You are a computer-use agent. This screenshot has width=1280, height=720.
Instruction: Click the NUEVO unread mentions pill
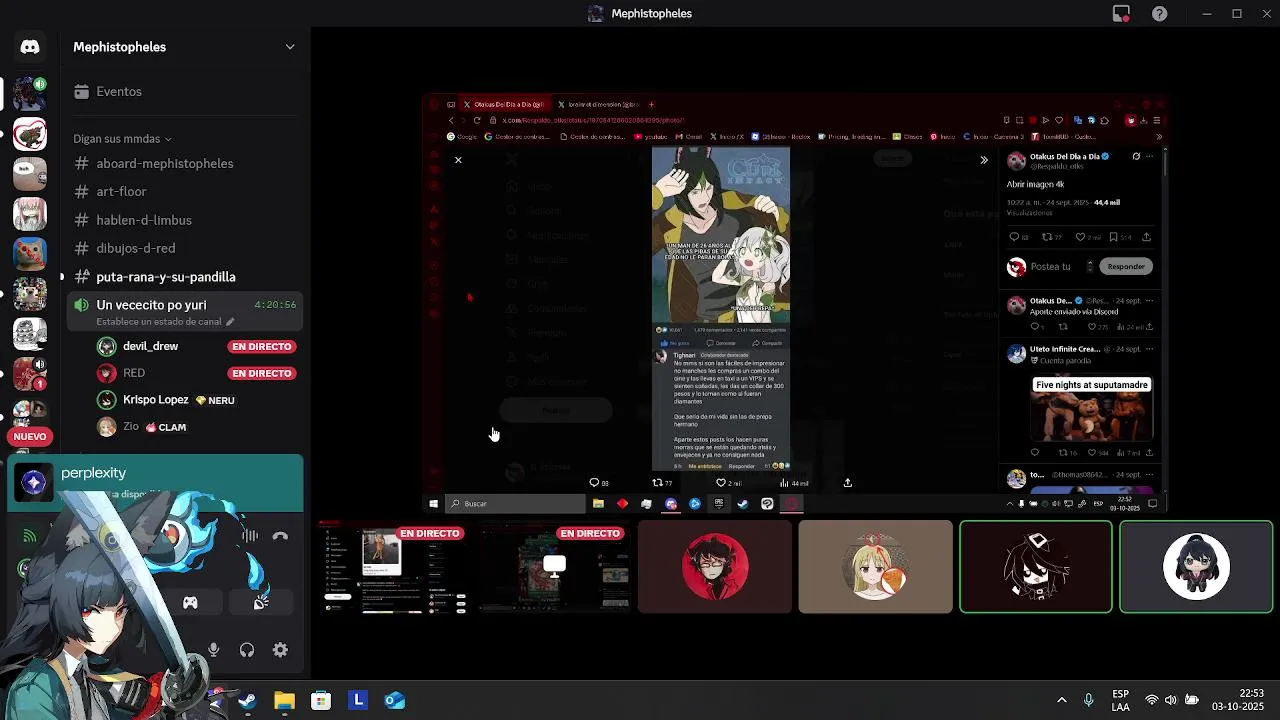30,436
